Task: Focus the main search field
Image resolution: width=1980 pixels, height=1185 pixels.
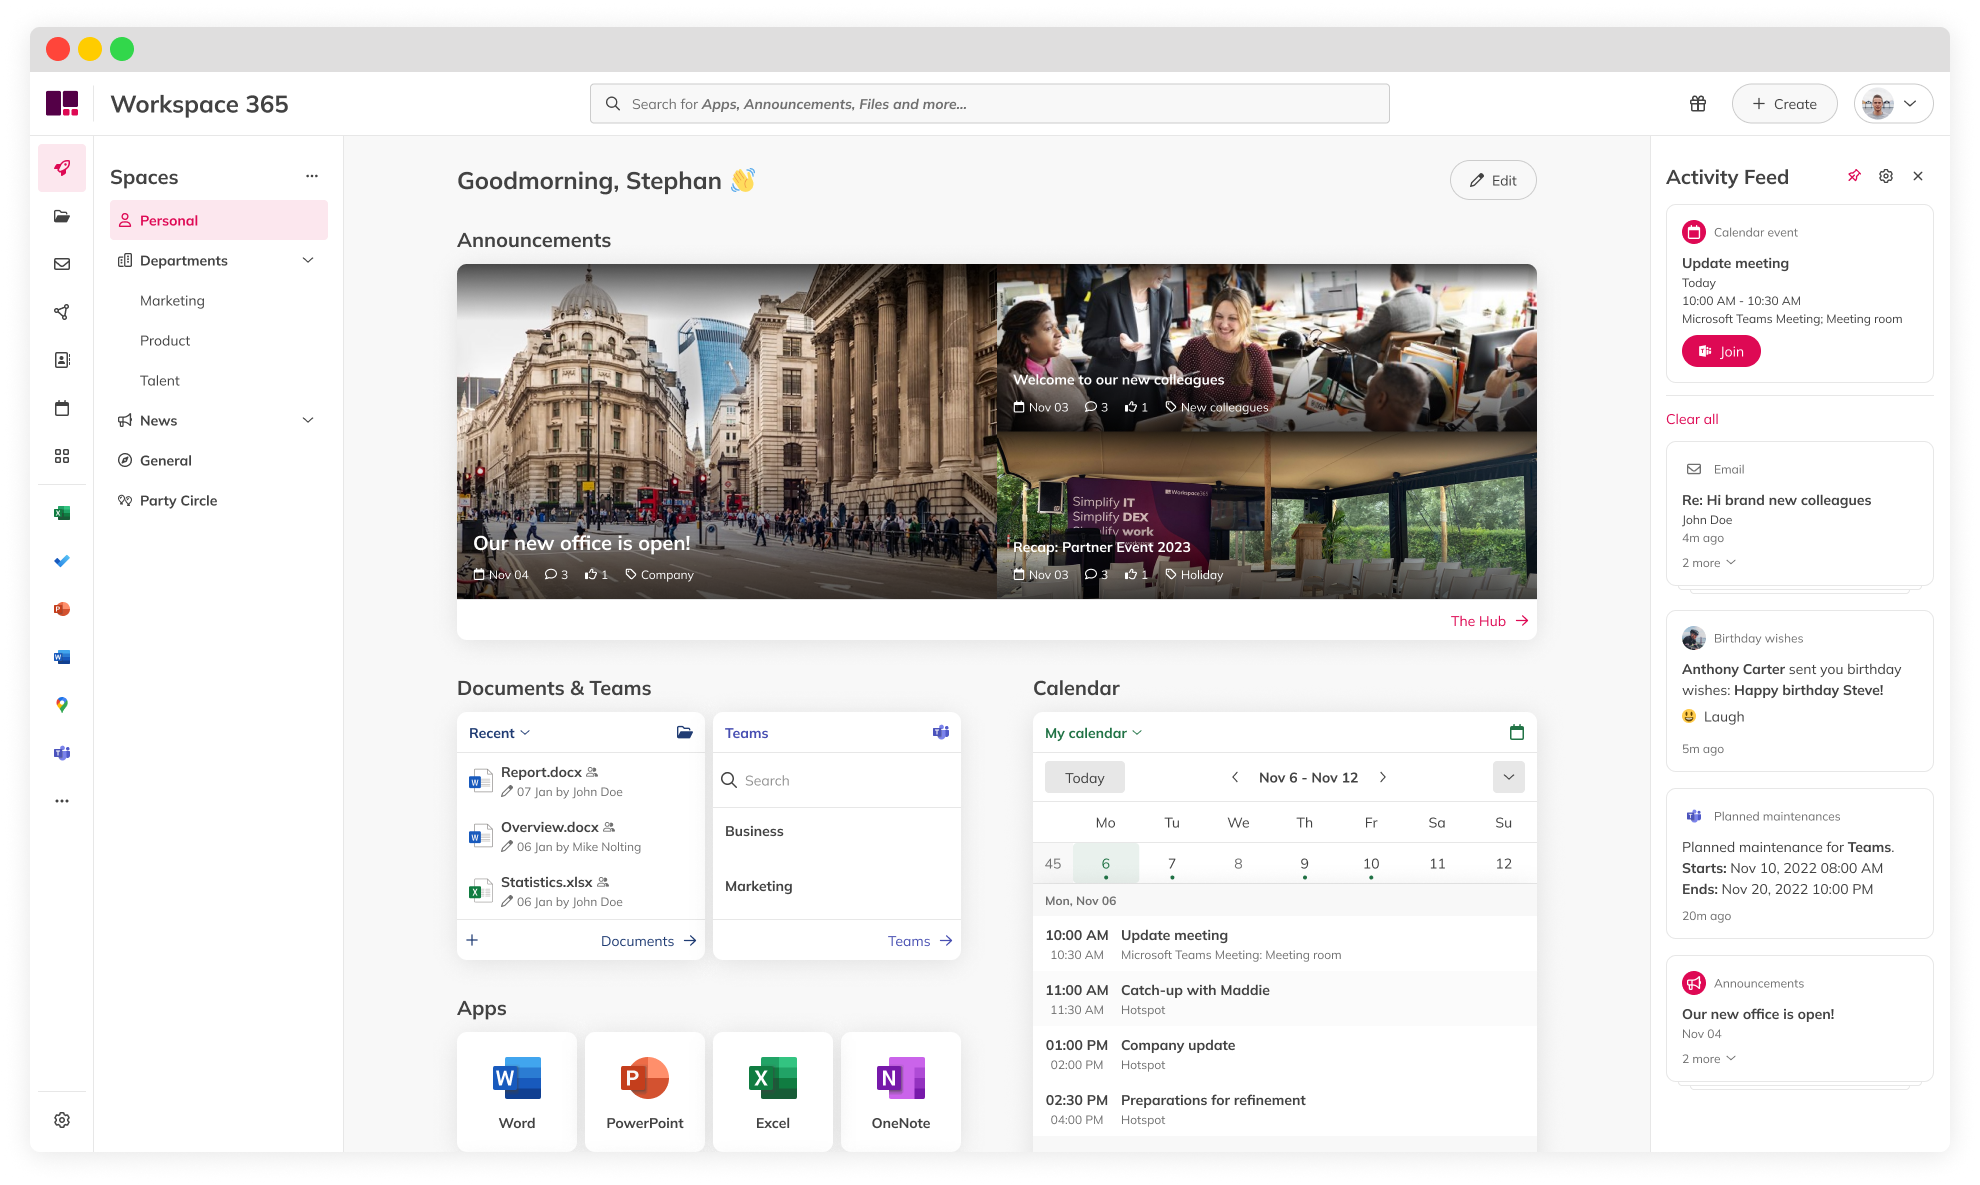Action: point(990,104)
